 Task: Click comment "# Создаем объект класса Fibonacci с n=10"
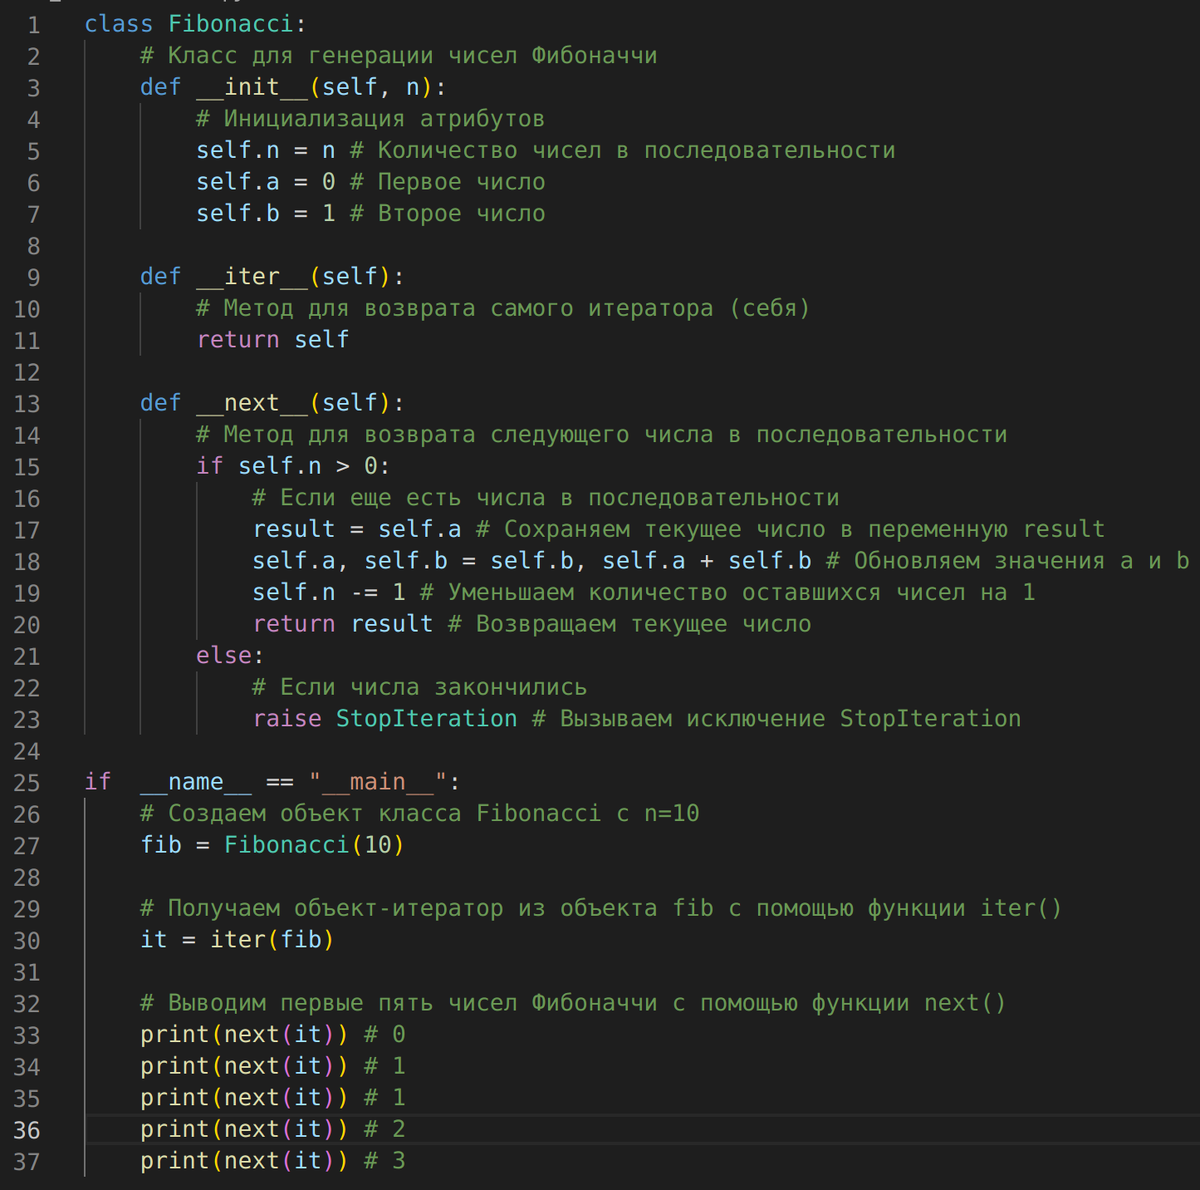tap(419, 814)
